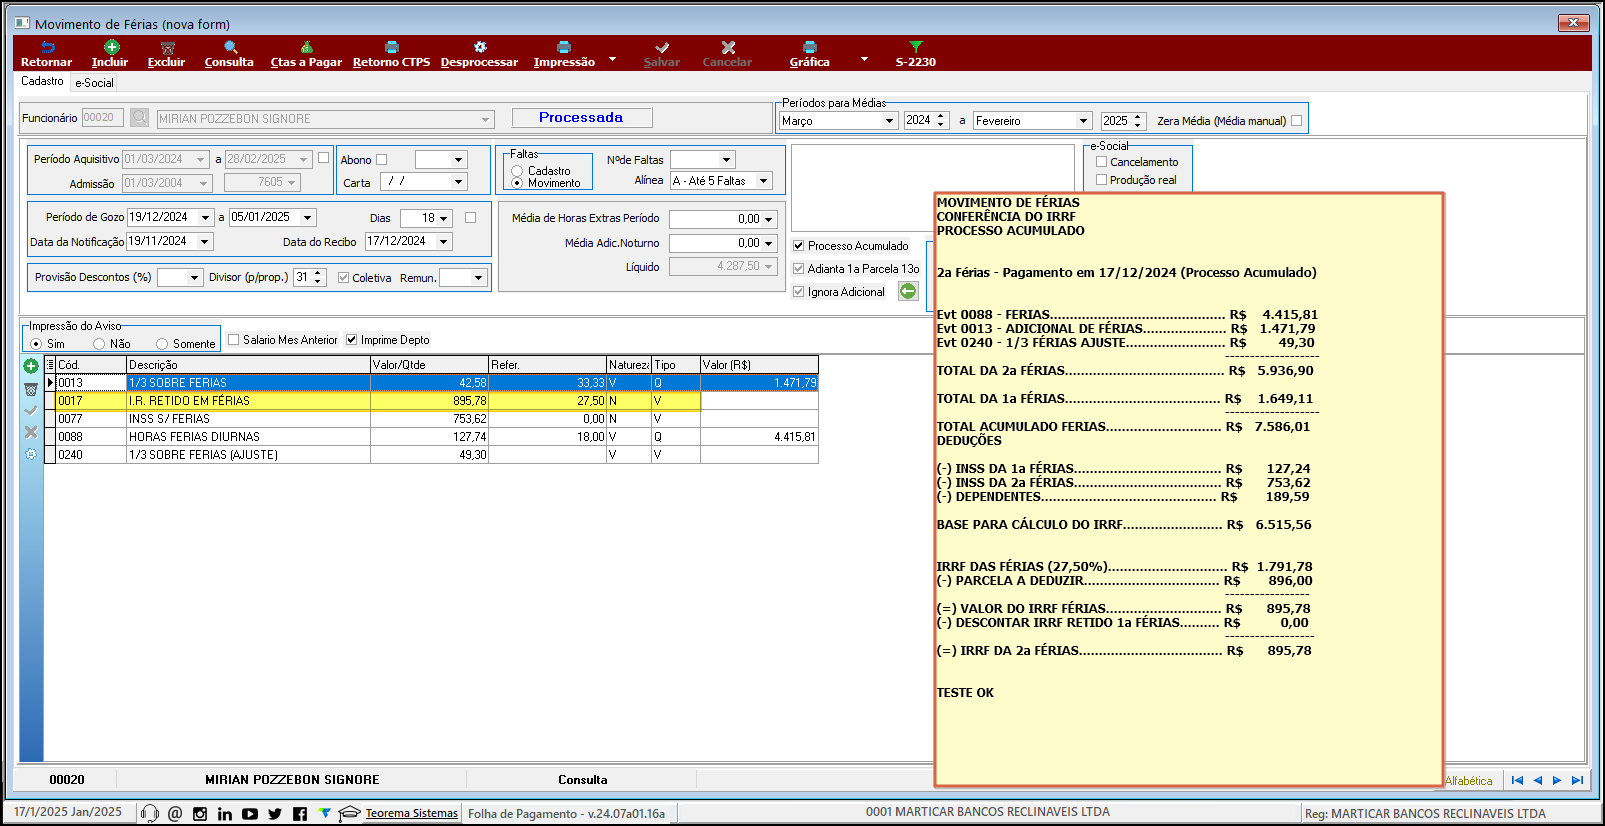Image resolution: width=1605 pixels, height=826 pixels.
Task: Toggle Coletiva checkbox
Action: 344,277
